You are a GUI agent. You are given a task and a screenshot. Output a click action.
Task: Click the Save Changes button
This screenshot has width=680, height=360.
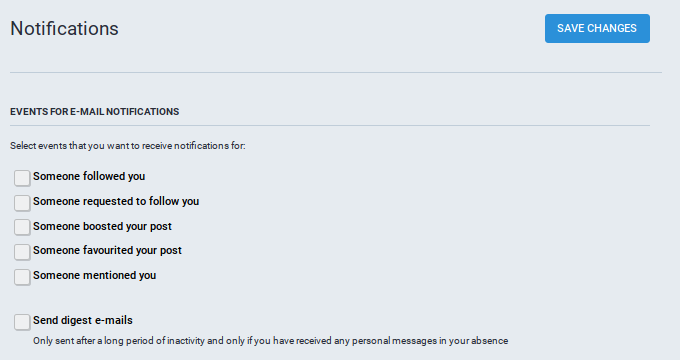click(x=597, y=28)
